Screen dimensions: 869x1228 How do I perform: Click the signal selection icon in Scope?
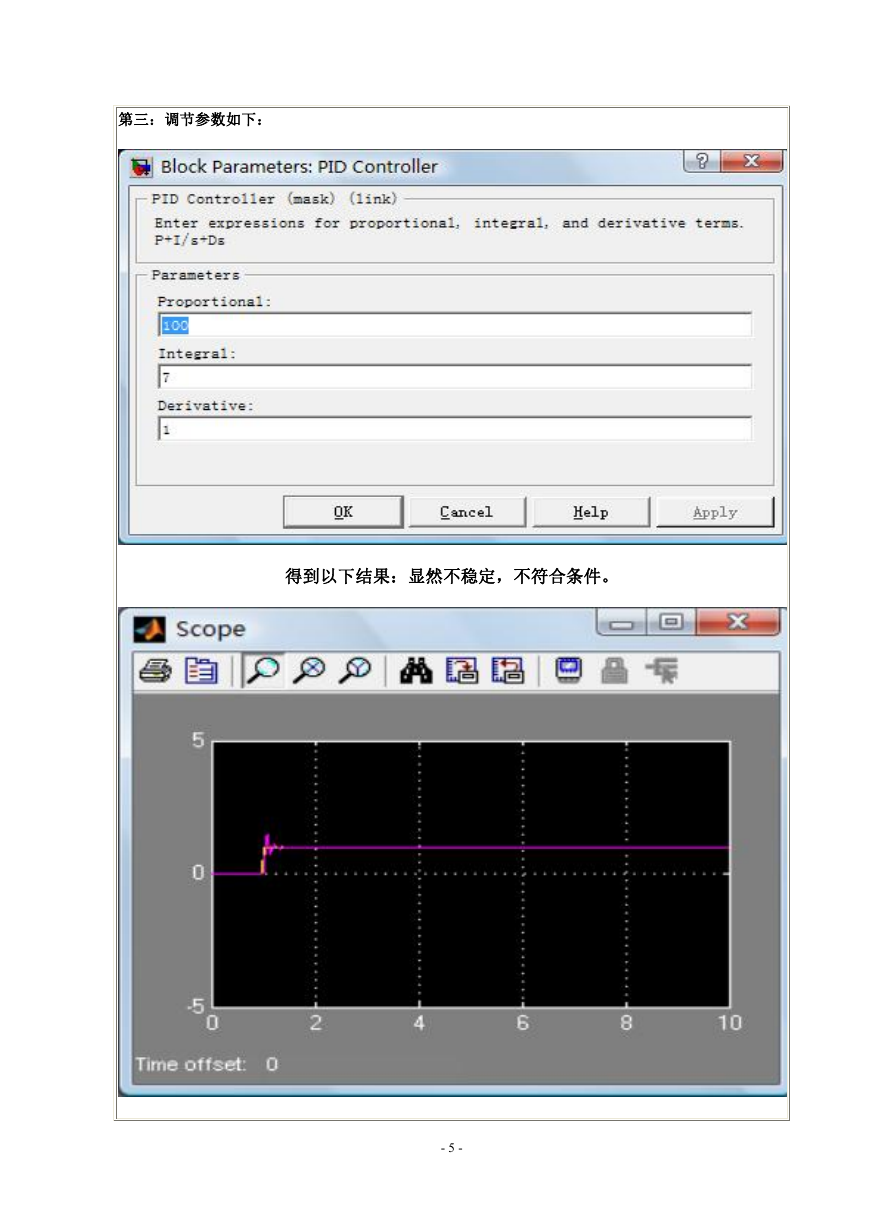tap(660, 671)
